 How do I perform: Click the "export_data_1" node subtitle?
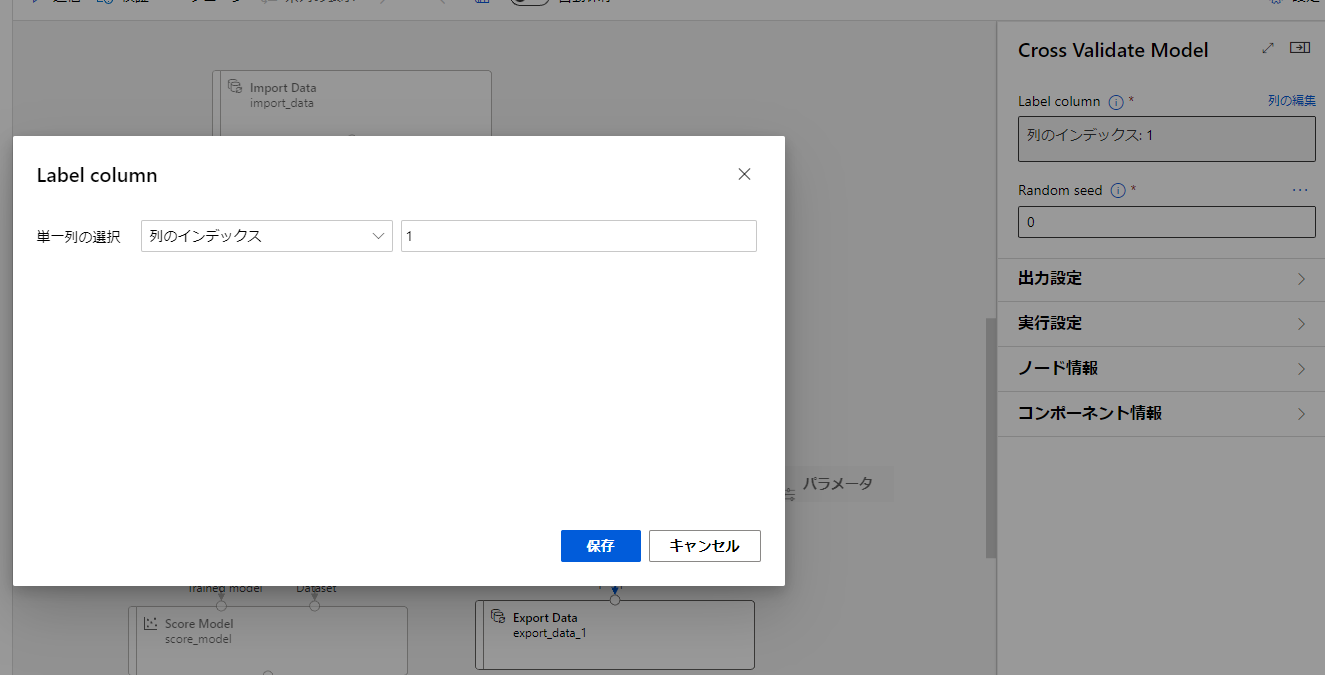click(x=549, y=633)
